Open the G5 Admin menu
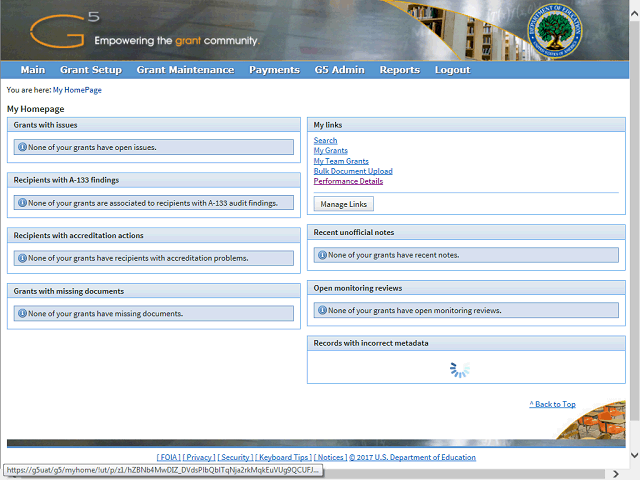This screenshot has height=480, width=640. point(339,70)
